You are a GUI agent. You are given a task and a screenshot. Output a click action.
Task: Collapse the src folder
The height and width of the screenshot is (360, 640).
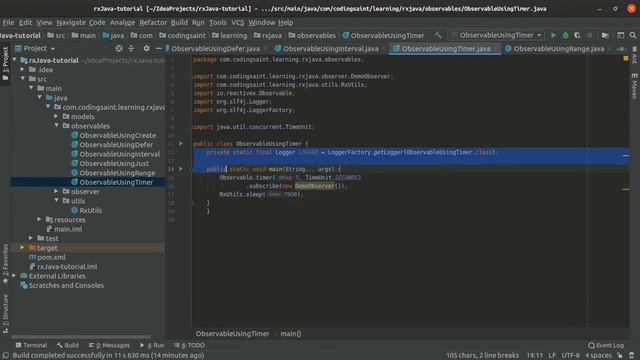point(23,79)
